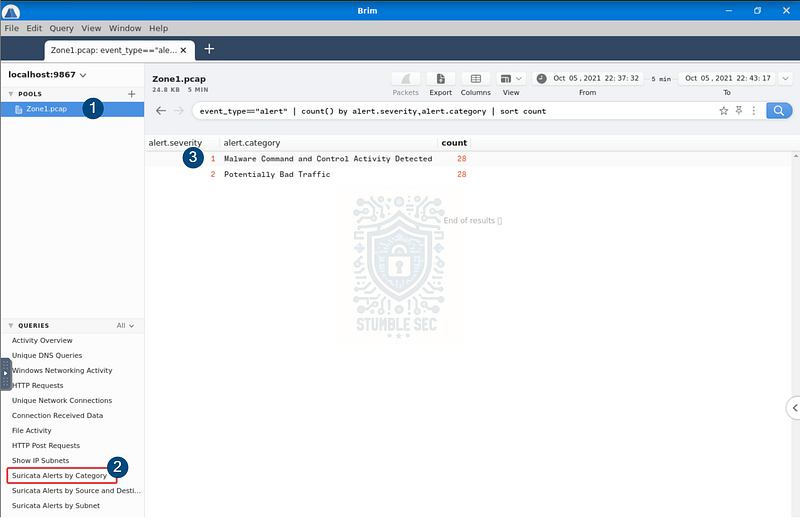Run the Suricata Alerts by Category query
This screenshot has height=530, width=800.
[59, 475]
